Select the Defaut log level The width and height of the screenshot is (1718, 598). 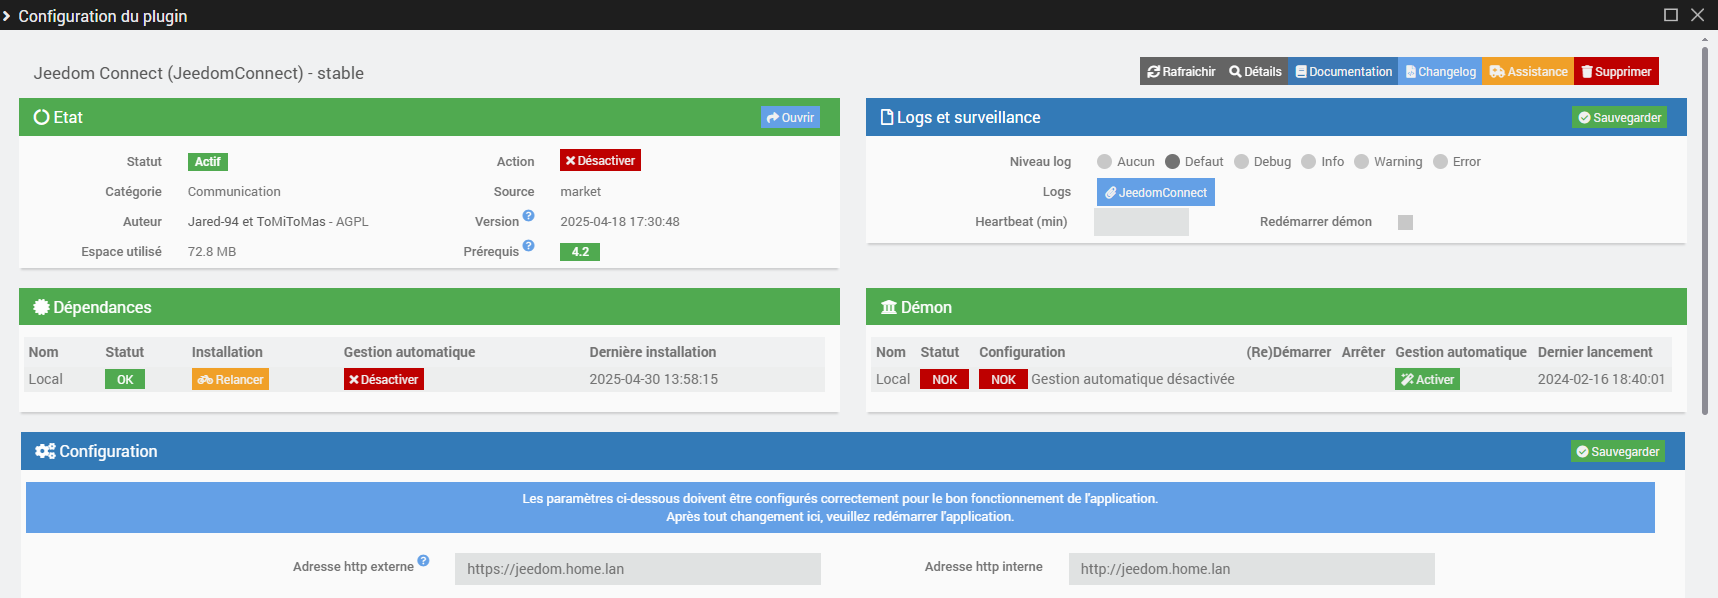point(1172,161)
